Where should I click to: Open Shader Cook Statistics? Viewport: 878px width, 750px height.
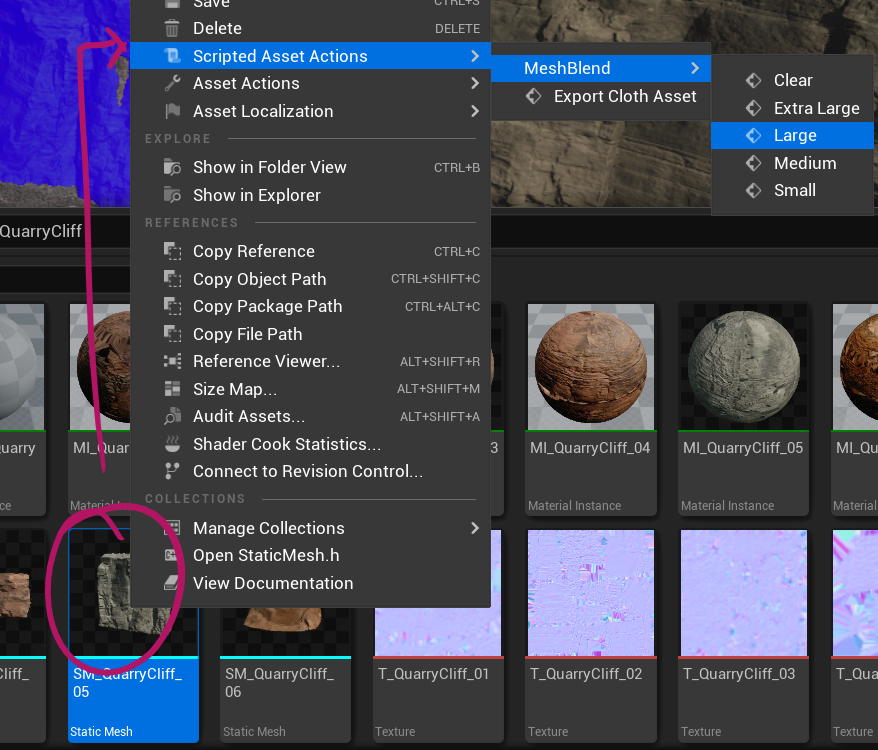(311, 444)
